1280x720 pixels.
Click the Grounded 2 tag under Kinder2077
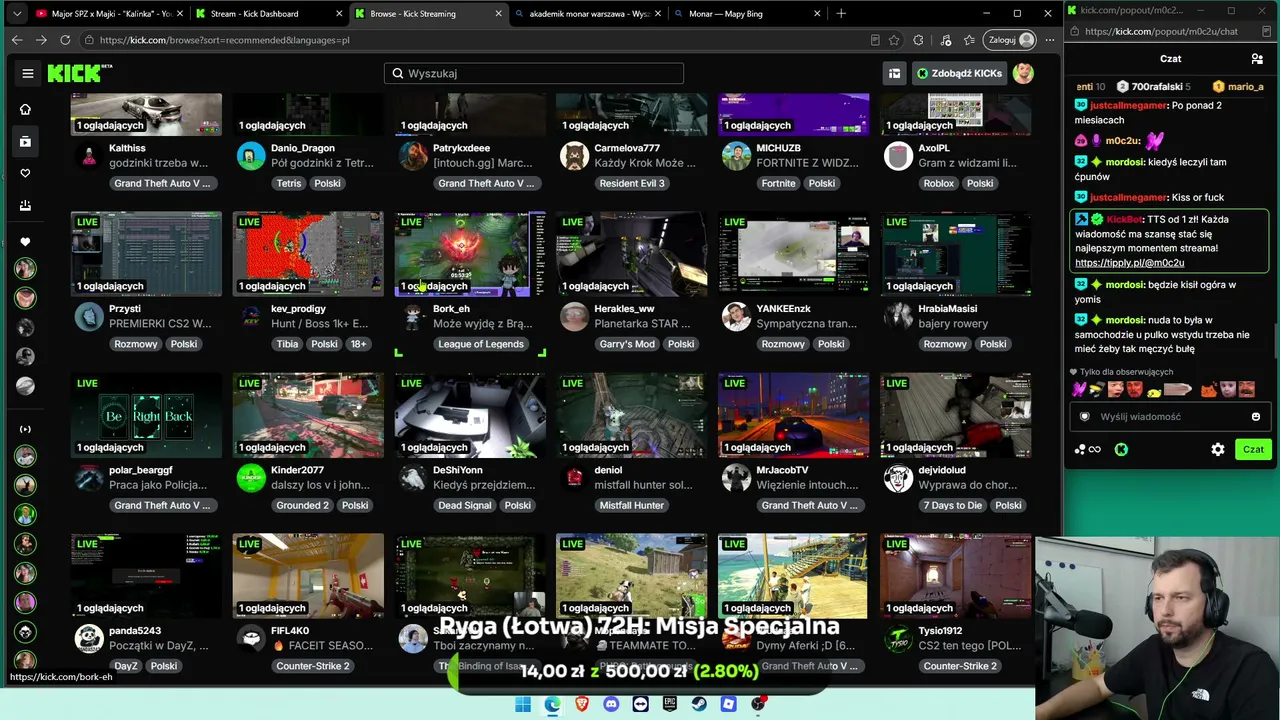[x=302, y=505]
